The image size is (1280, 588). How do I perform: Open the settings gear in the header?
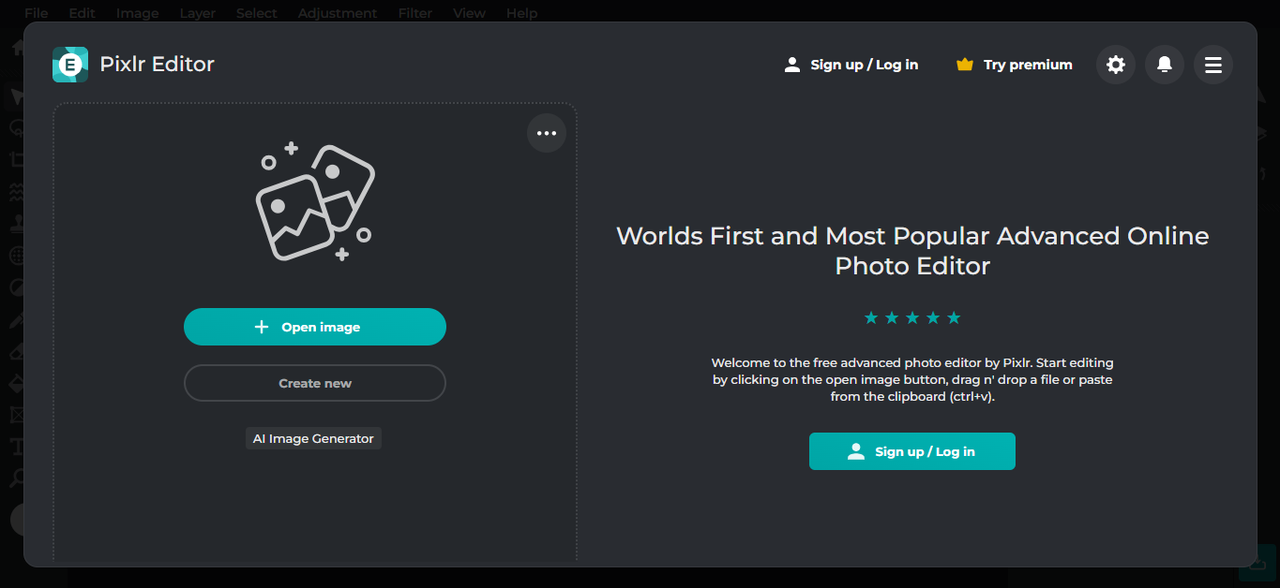point(1116,65)
